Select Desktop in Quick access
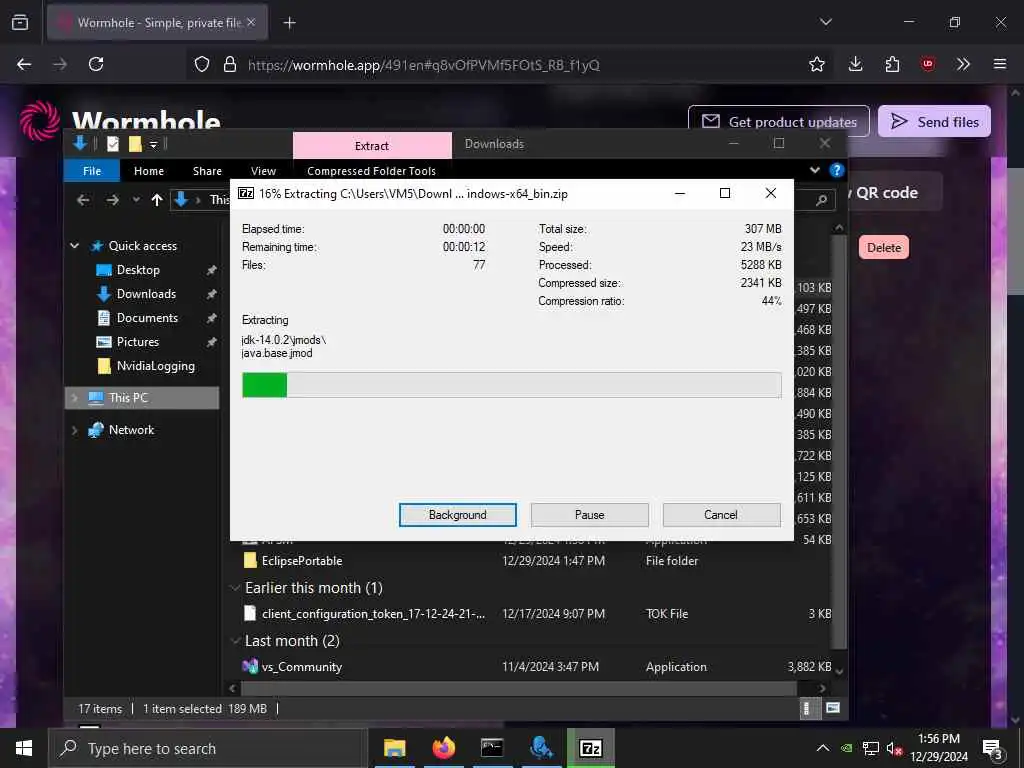The height and width of the screenshot is (768, 1024). coord(138,270)
